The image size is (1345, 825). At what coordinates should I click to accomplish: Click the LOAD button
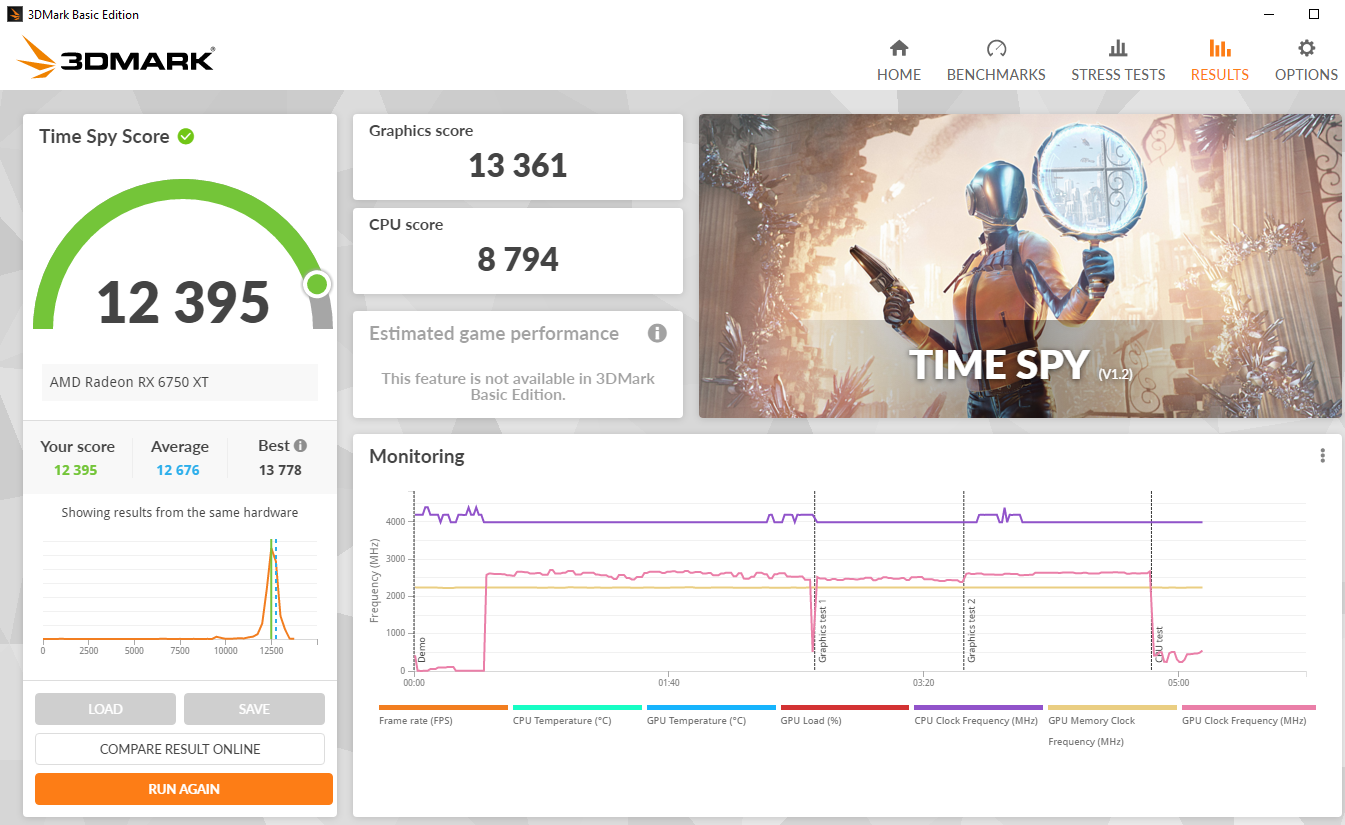tap(105, 709)
